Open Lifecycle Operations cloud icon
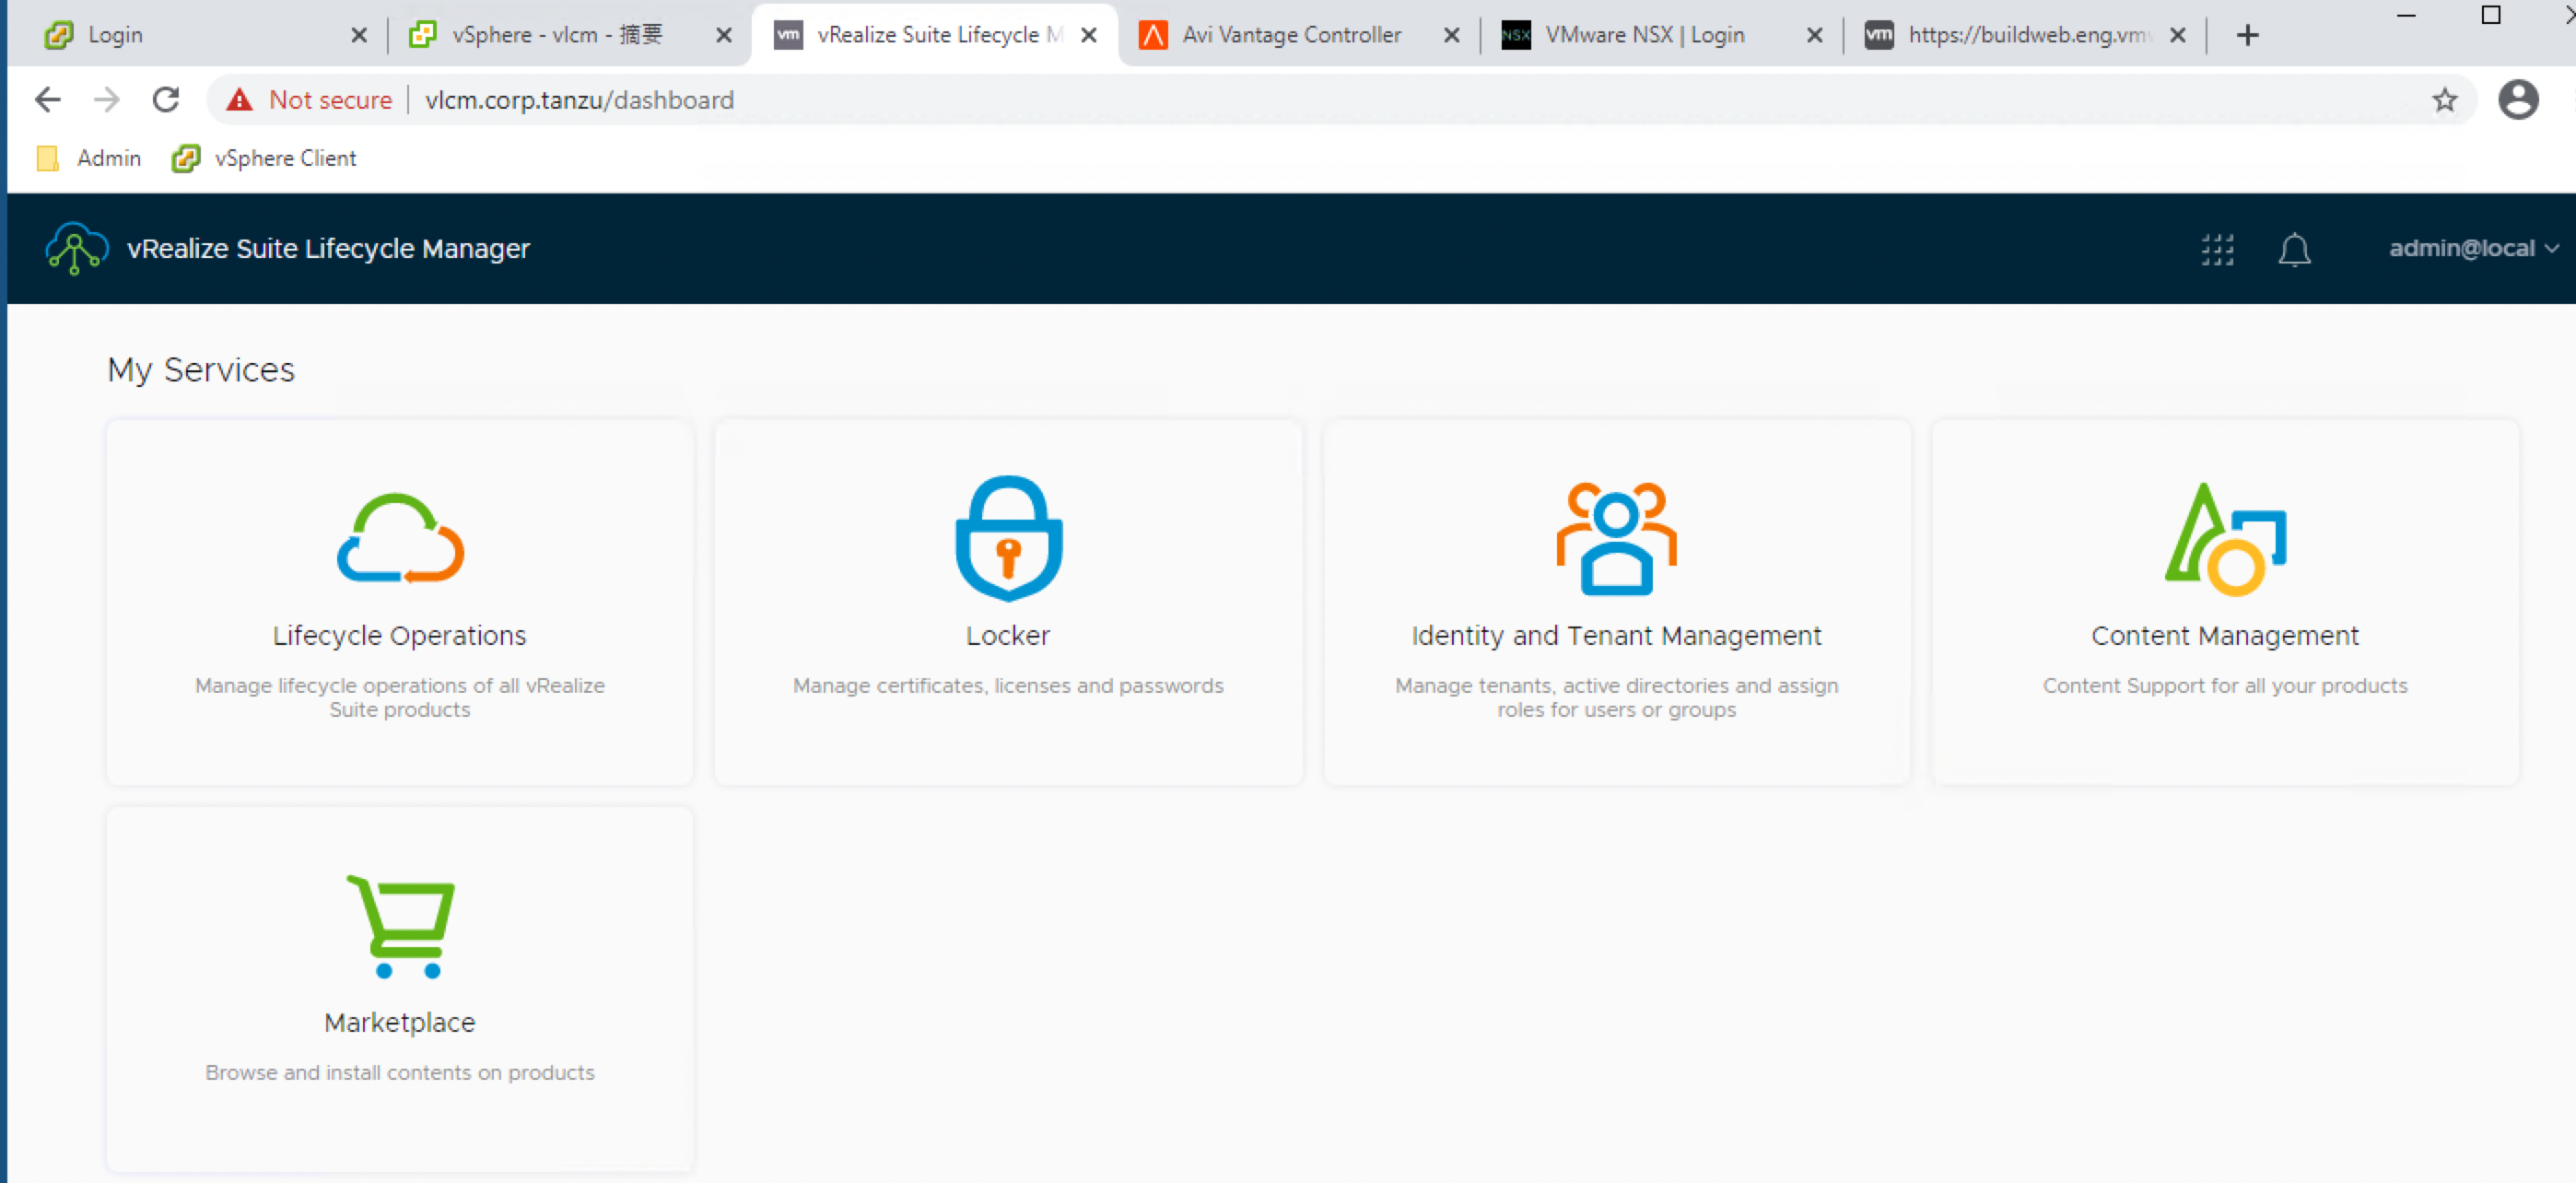The height and width of the screenshot is (1183, 2576). pos(400,538)
